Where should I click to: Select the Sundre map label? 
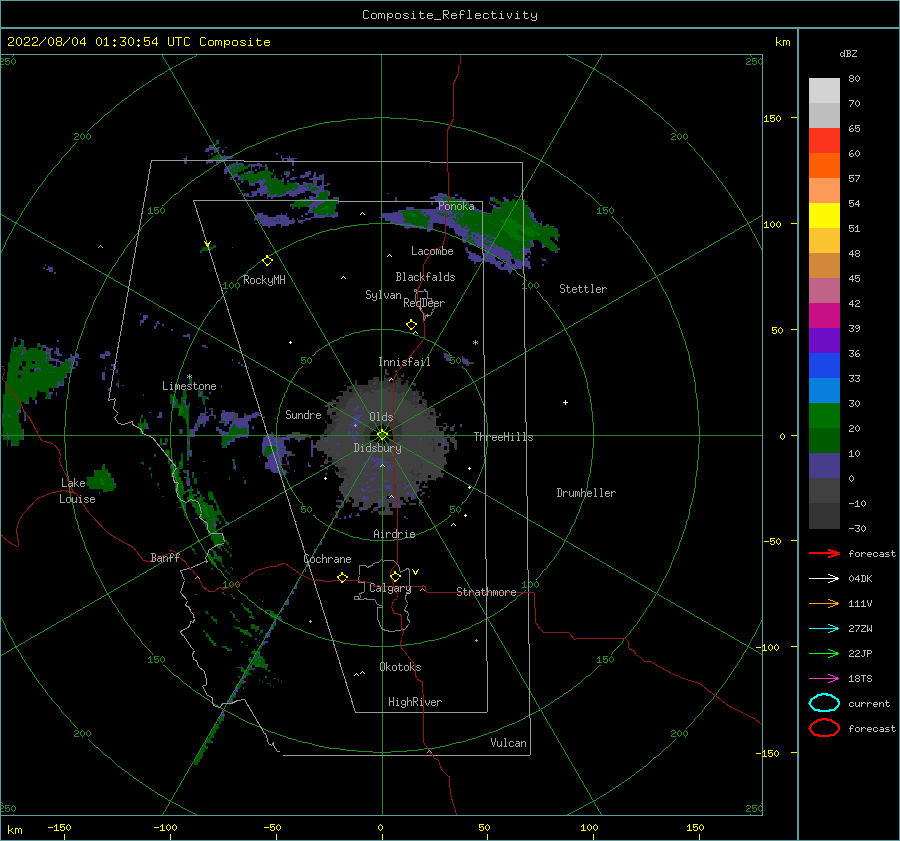303,414
